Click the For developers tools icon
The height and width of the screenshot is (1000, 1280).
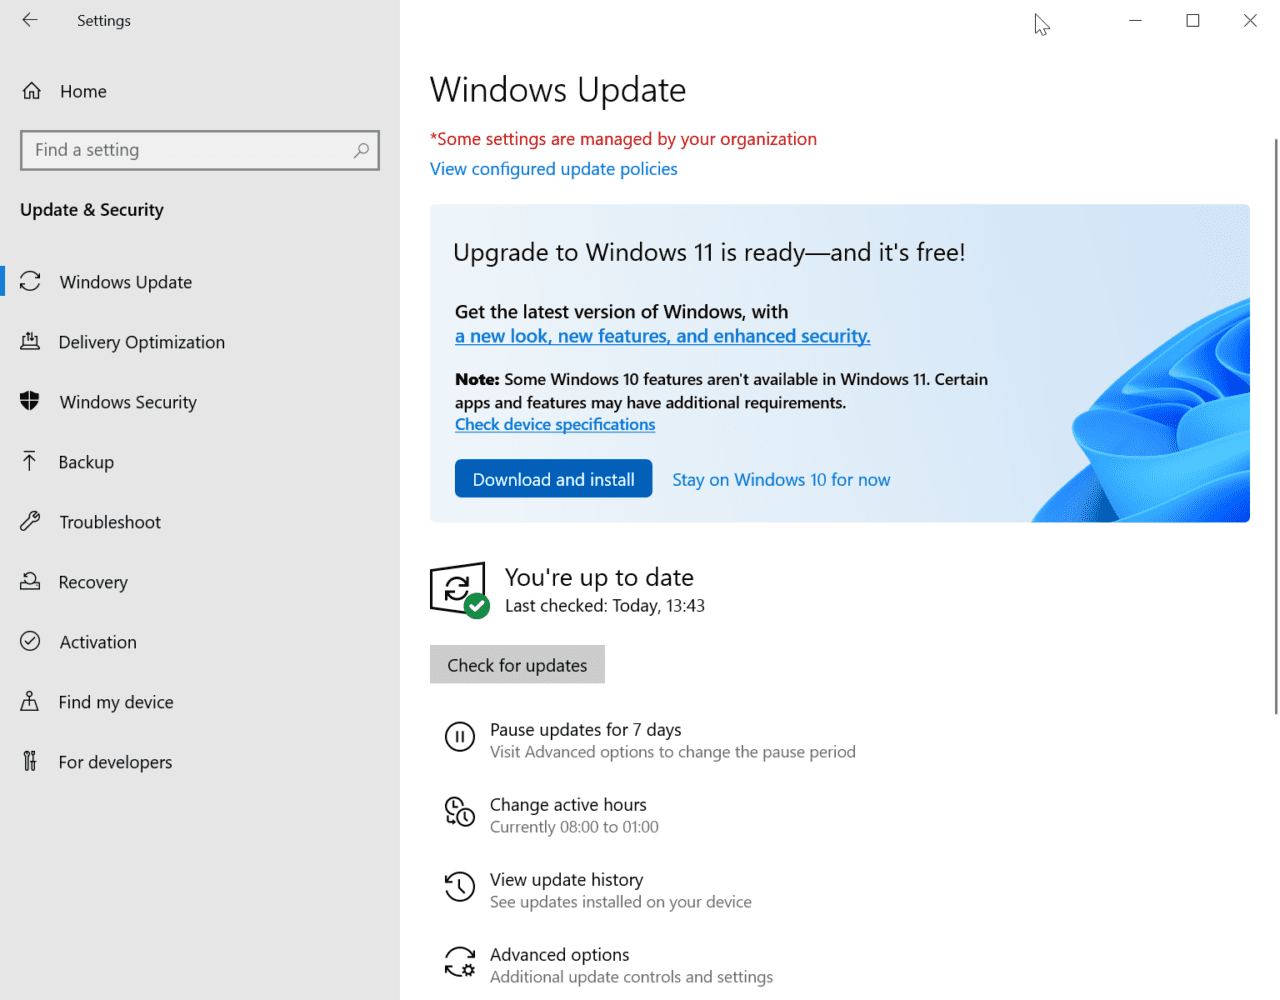30,761
